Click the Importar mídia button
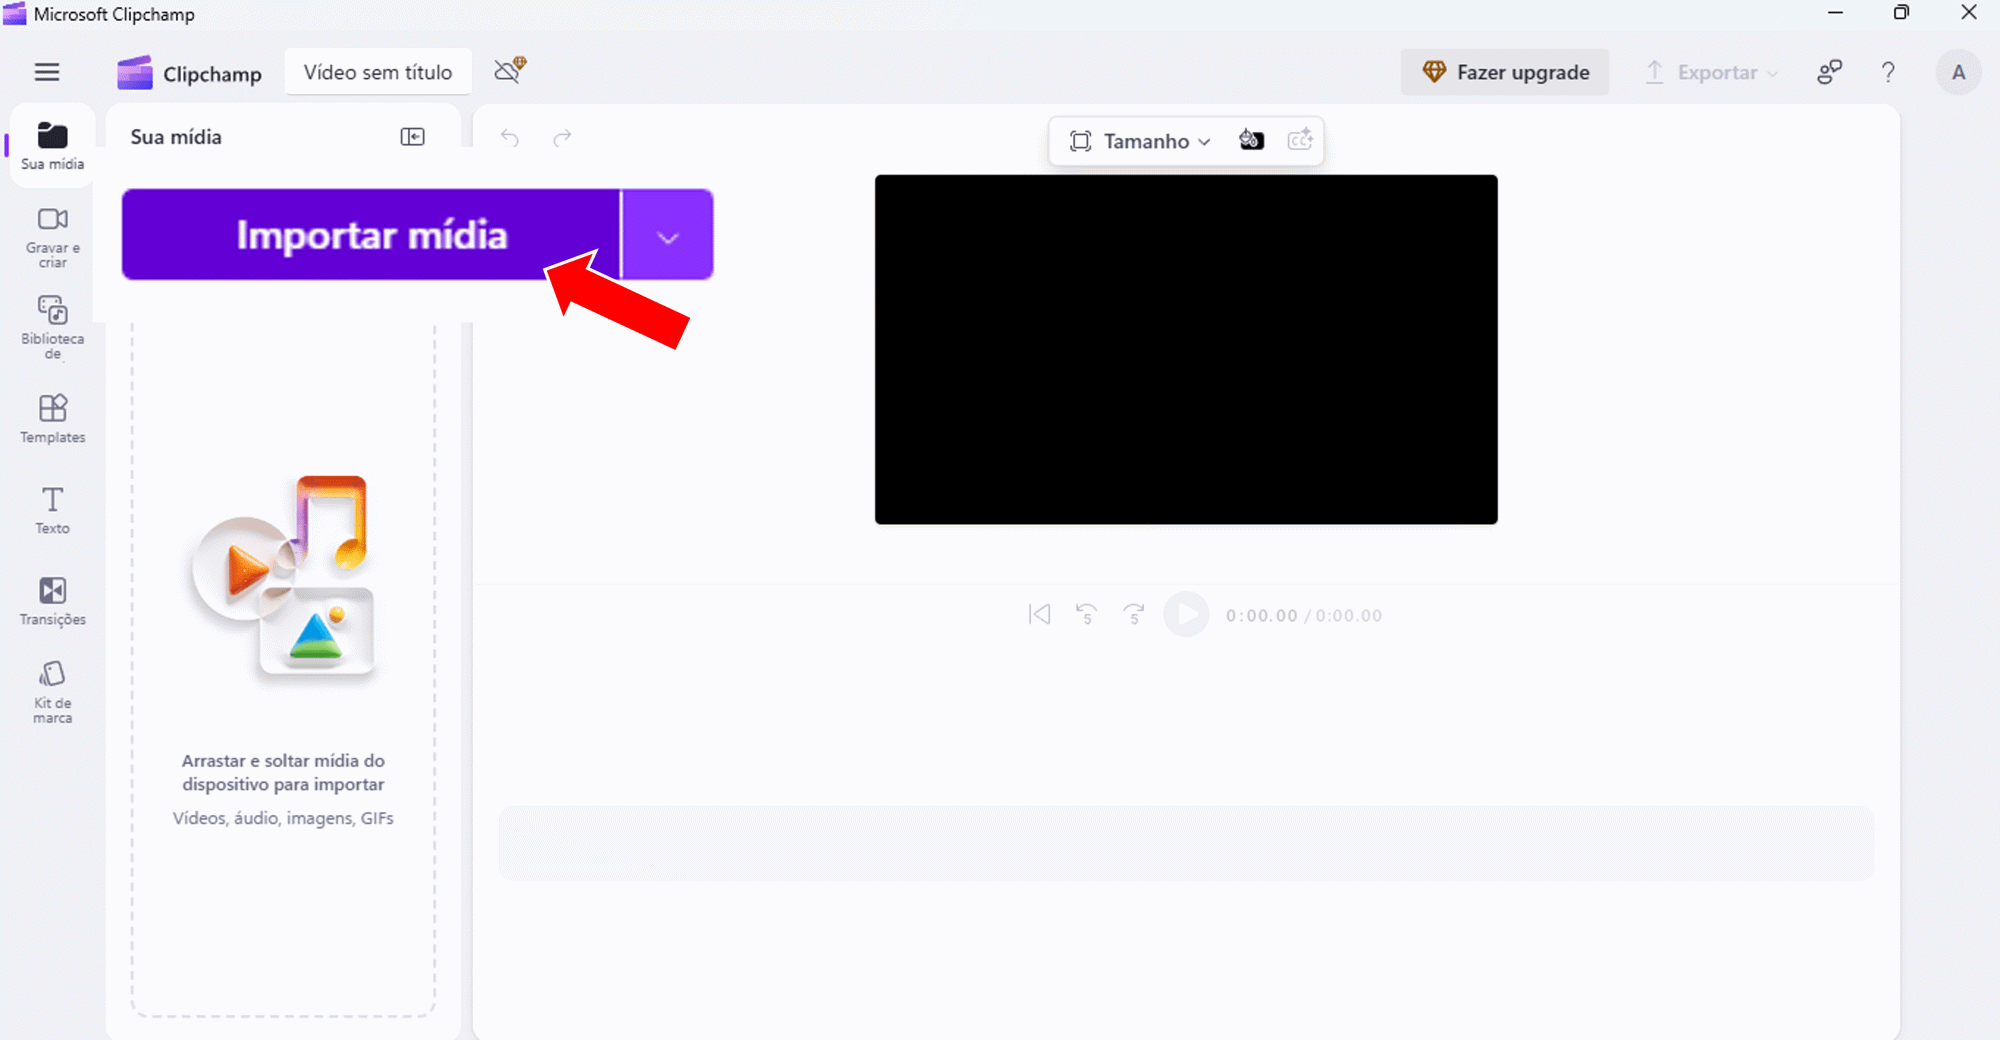Screen dimensions: 2000x1040 [x=371, y=235]
